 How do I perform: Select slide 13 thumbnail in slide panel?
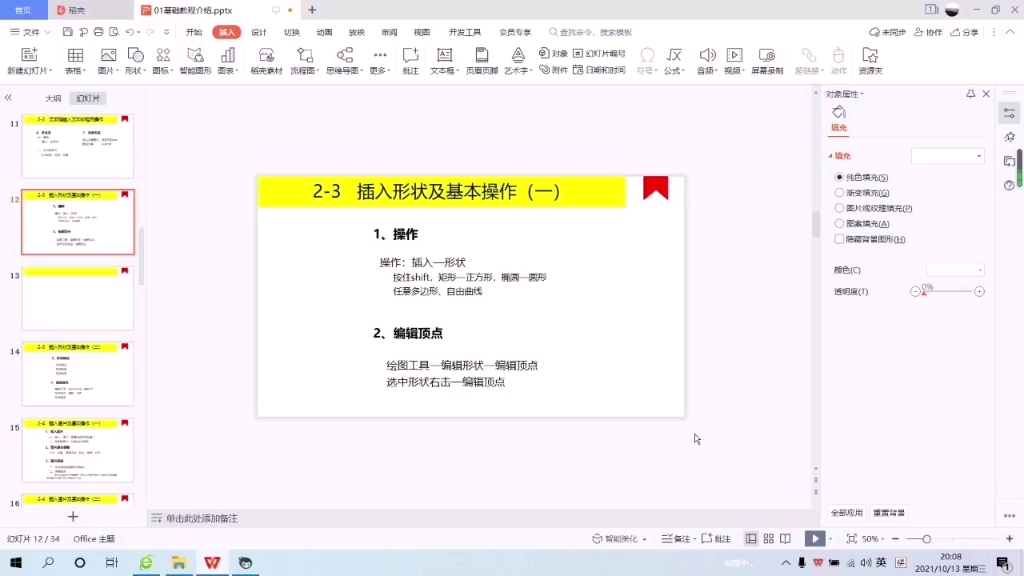pos(77,297)
